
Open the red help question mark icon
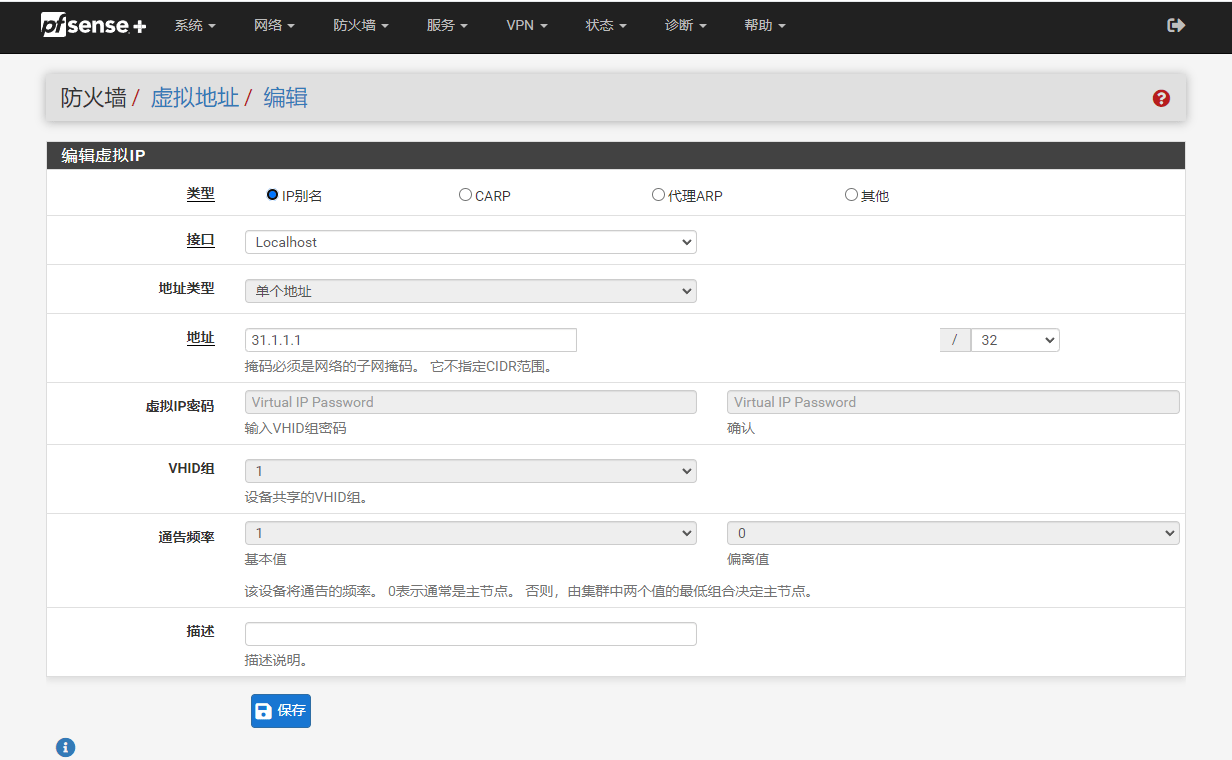(x=1161, y=98)
